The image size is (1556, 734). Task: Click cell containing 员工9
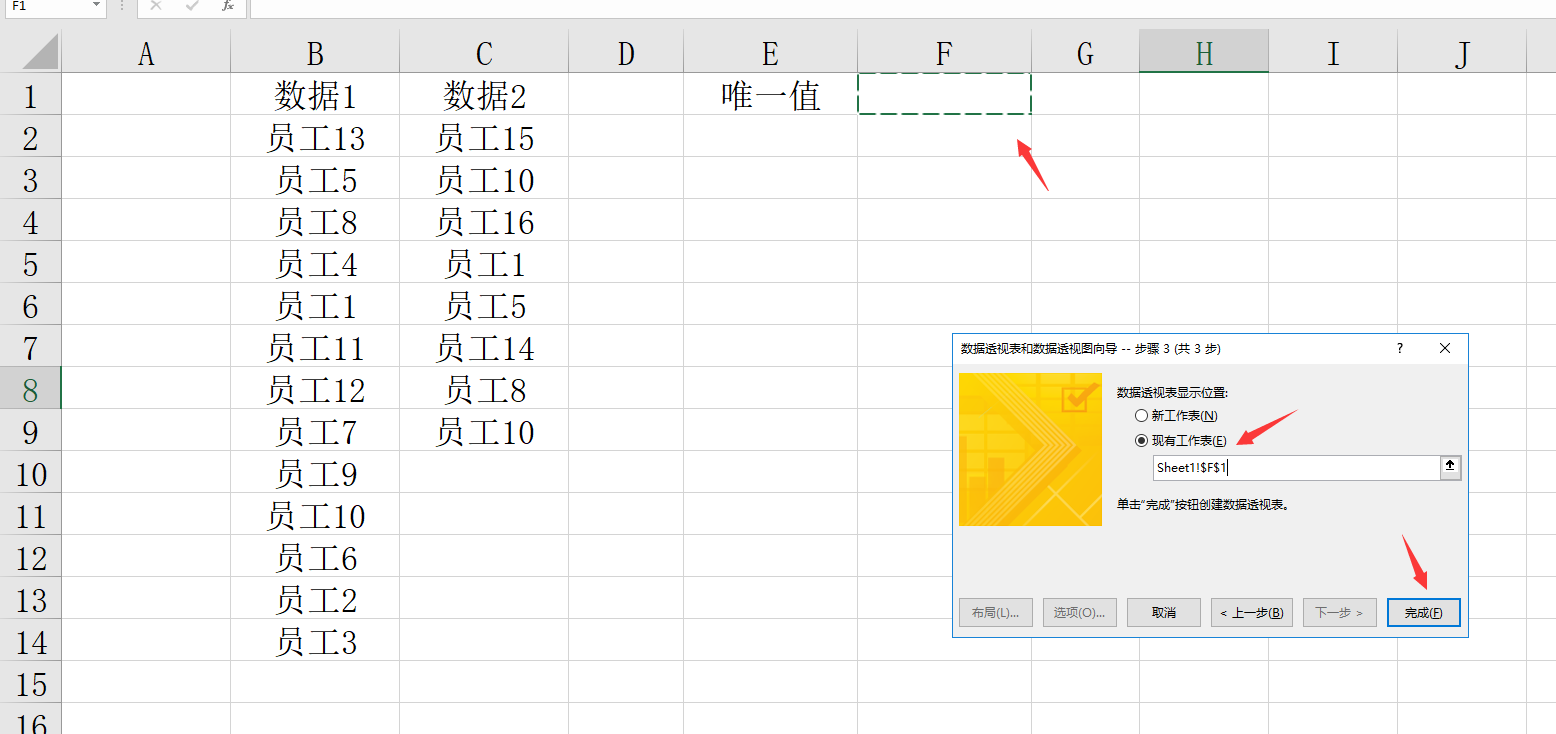point(315,474)
